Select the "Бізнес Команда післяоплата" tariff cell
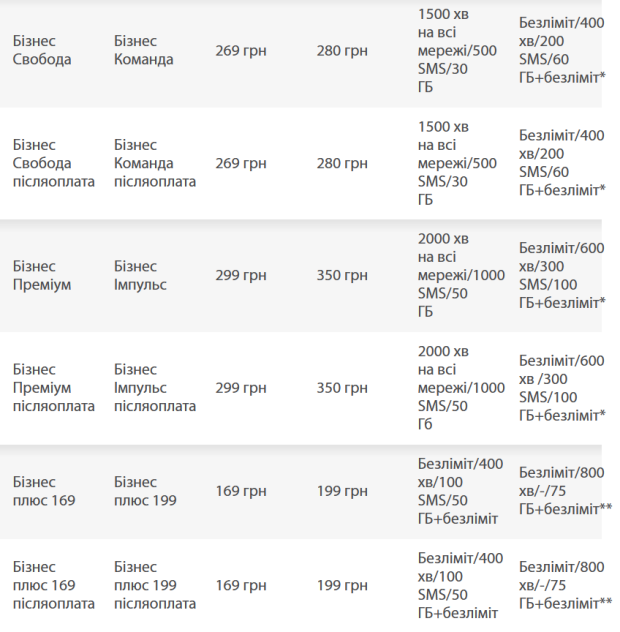 (x=155, y=163)
